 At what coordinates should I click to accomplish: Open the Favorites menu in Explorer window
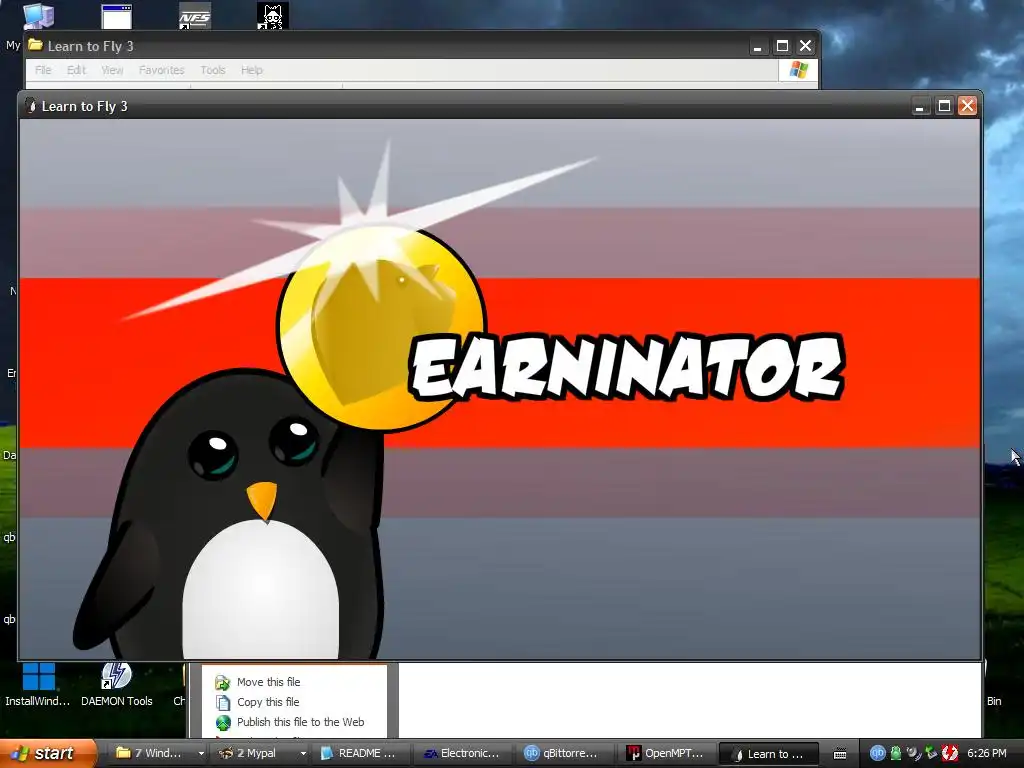pos(162,70)
